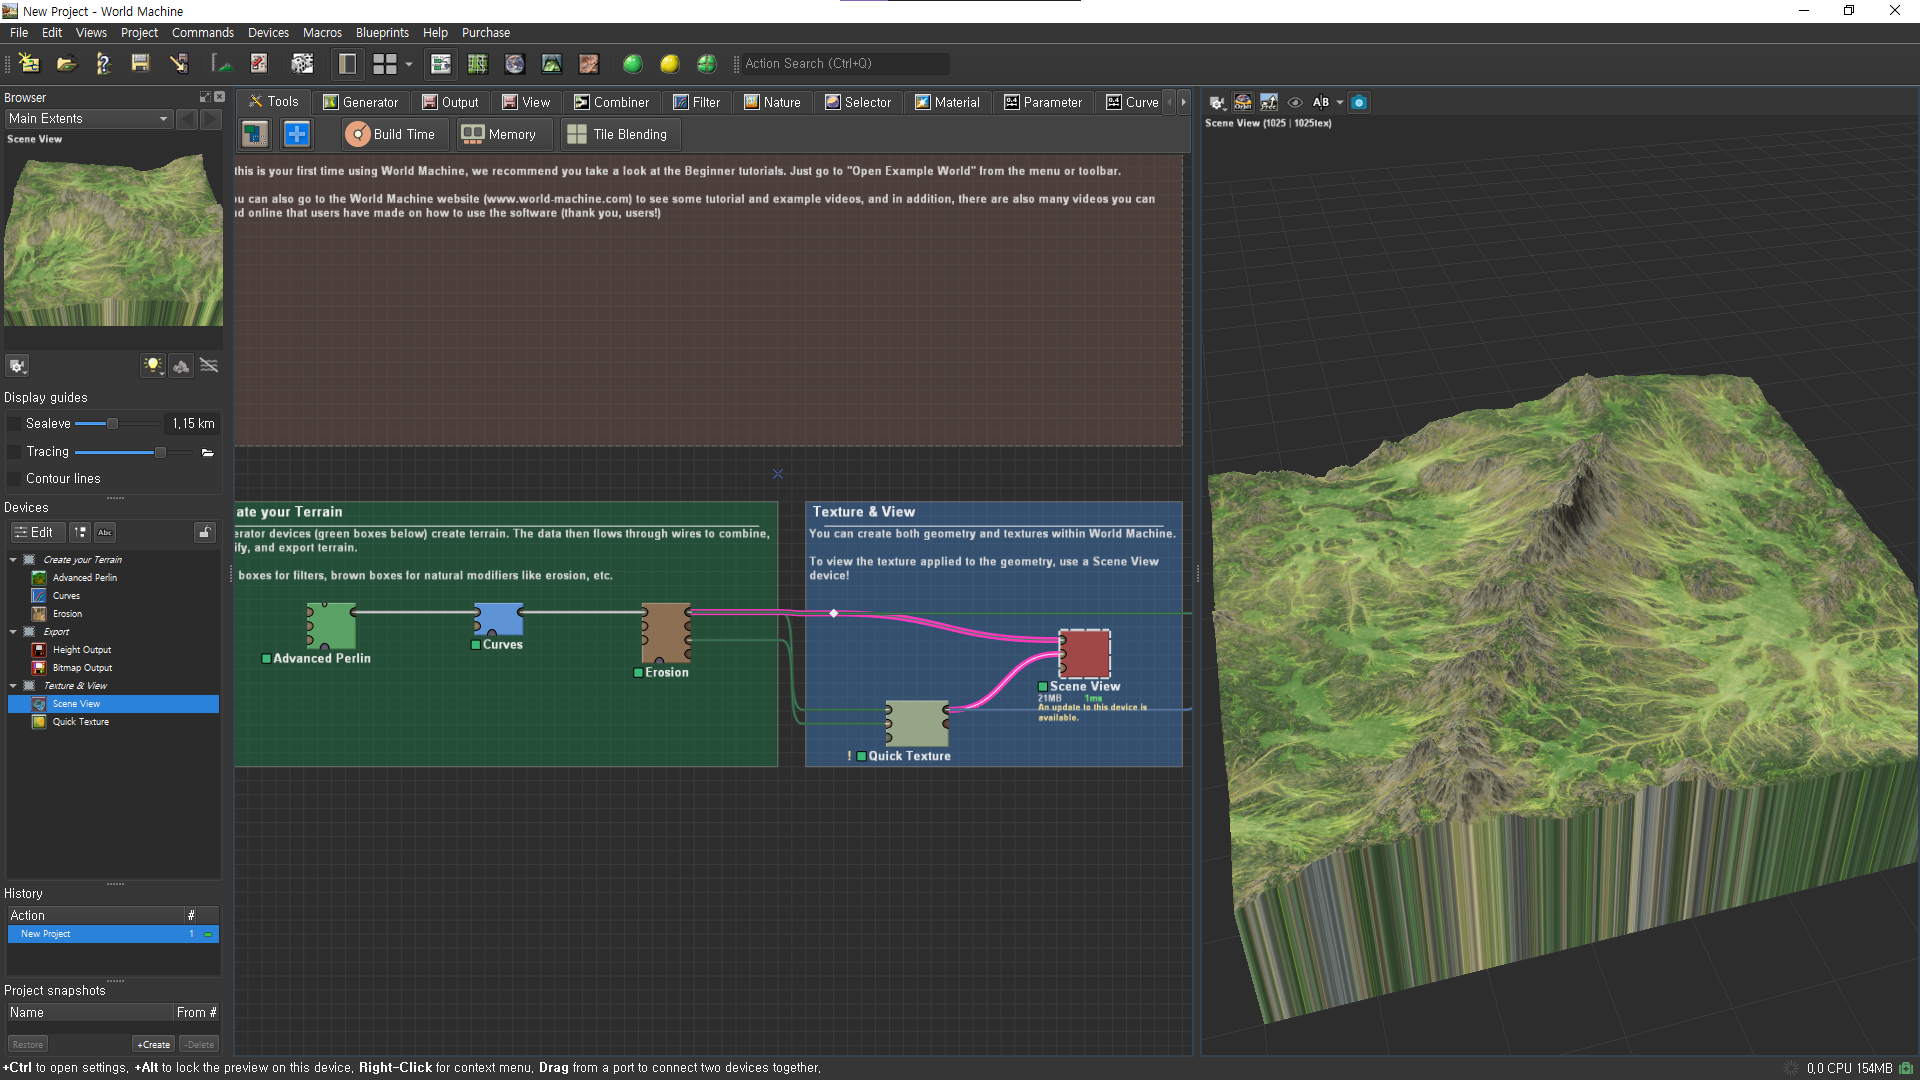The height and width of the screenshot is (1080, 1920).
Task: Toggle the eye visibility icon in 3D view
Action: 1295,102
